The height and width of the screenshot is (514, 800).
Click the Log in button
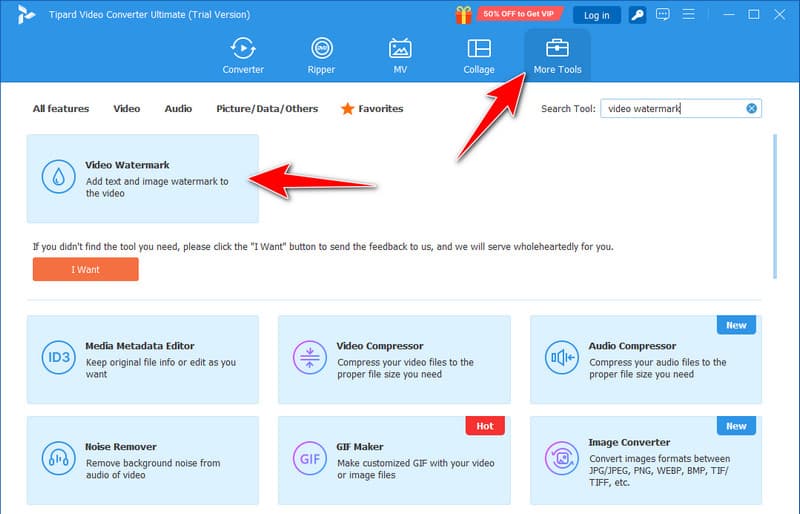pyautogui.click(x=596, y=15)
